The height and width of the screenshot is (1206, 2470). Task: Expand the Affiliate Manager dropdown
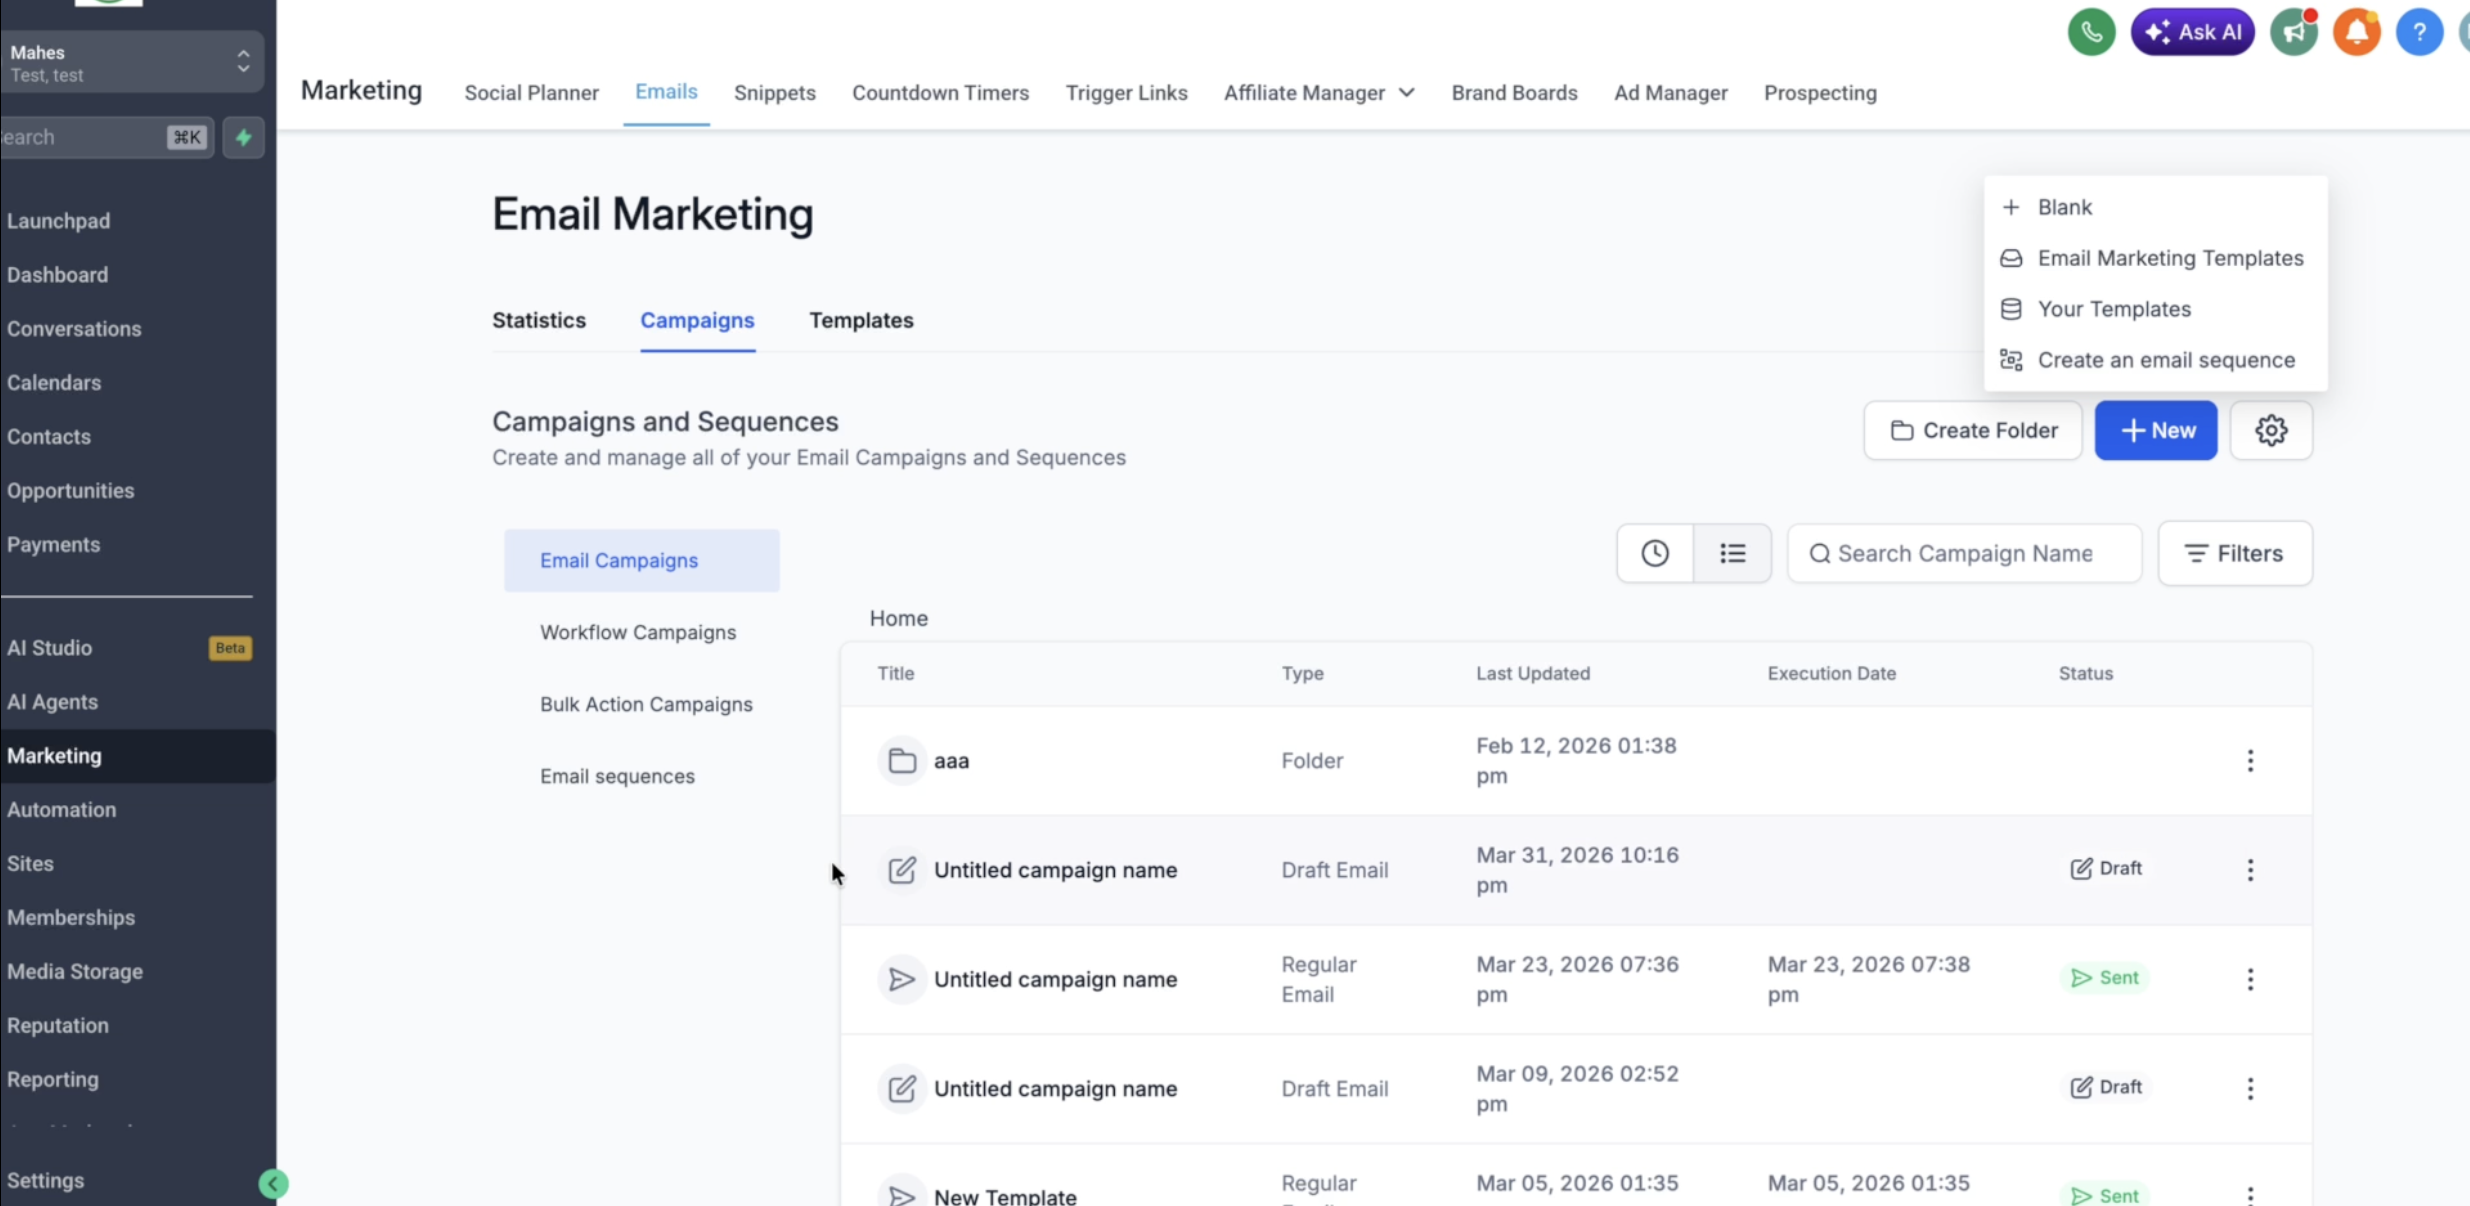point(1319,93)
